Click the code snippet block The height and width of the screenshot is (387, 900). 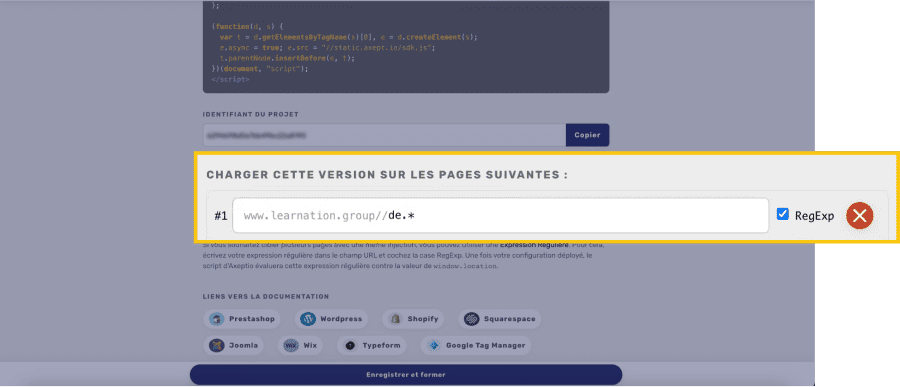[406, 47]
